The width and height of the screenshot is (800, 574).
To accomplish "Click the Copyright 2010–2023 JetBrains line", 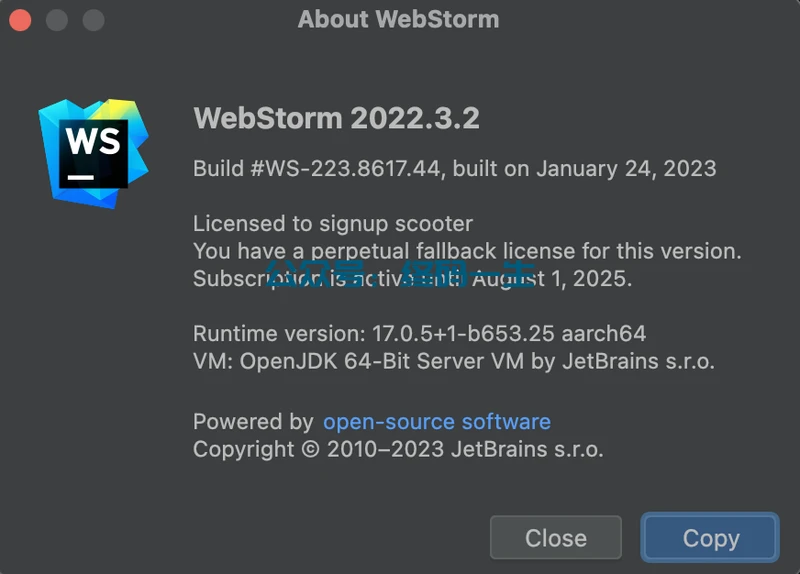I will [x=398, y=449].
